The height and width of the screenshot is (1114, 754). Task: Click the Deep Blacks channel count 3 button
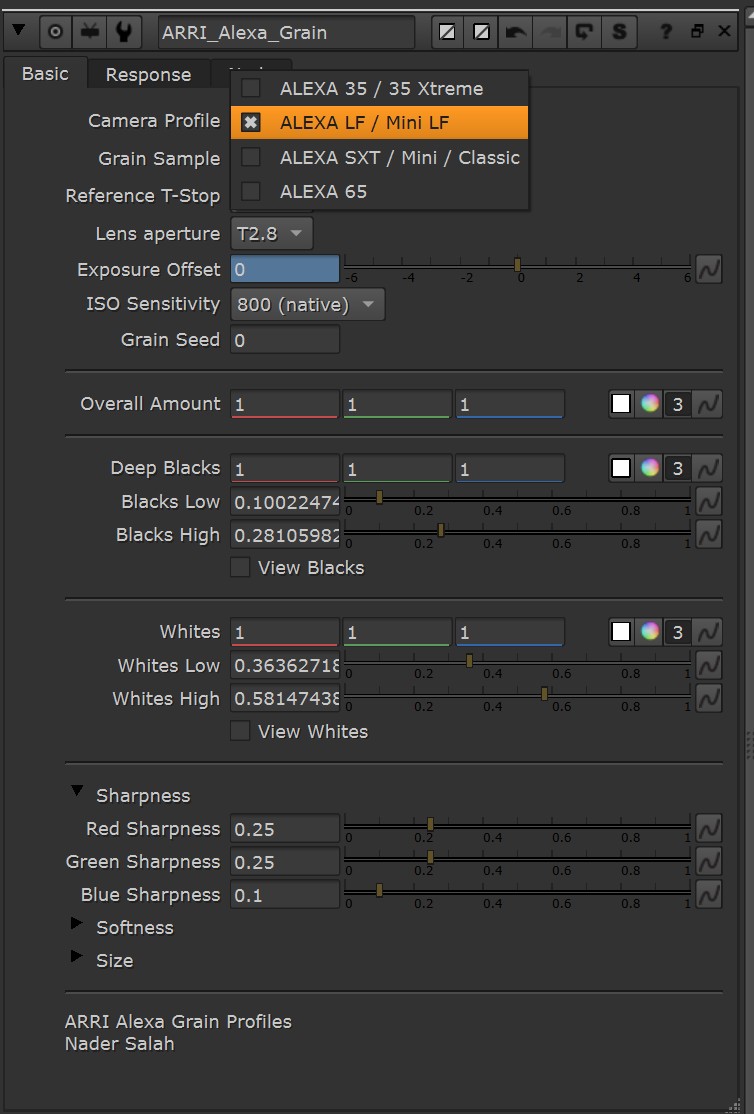[677, 468]
